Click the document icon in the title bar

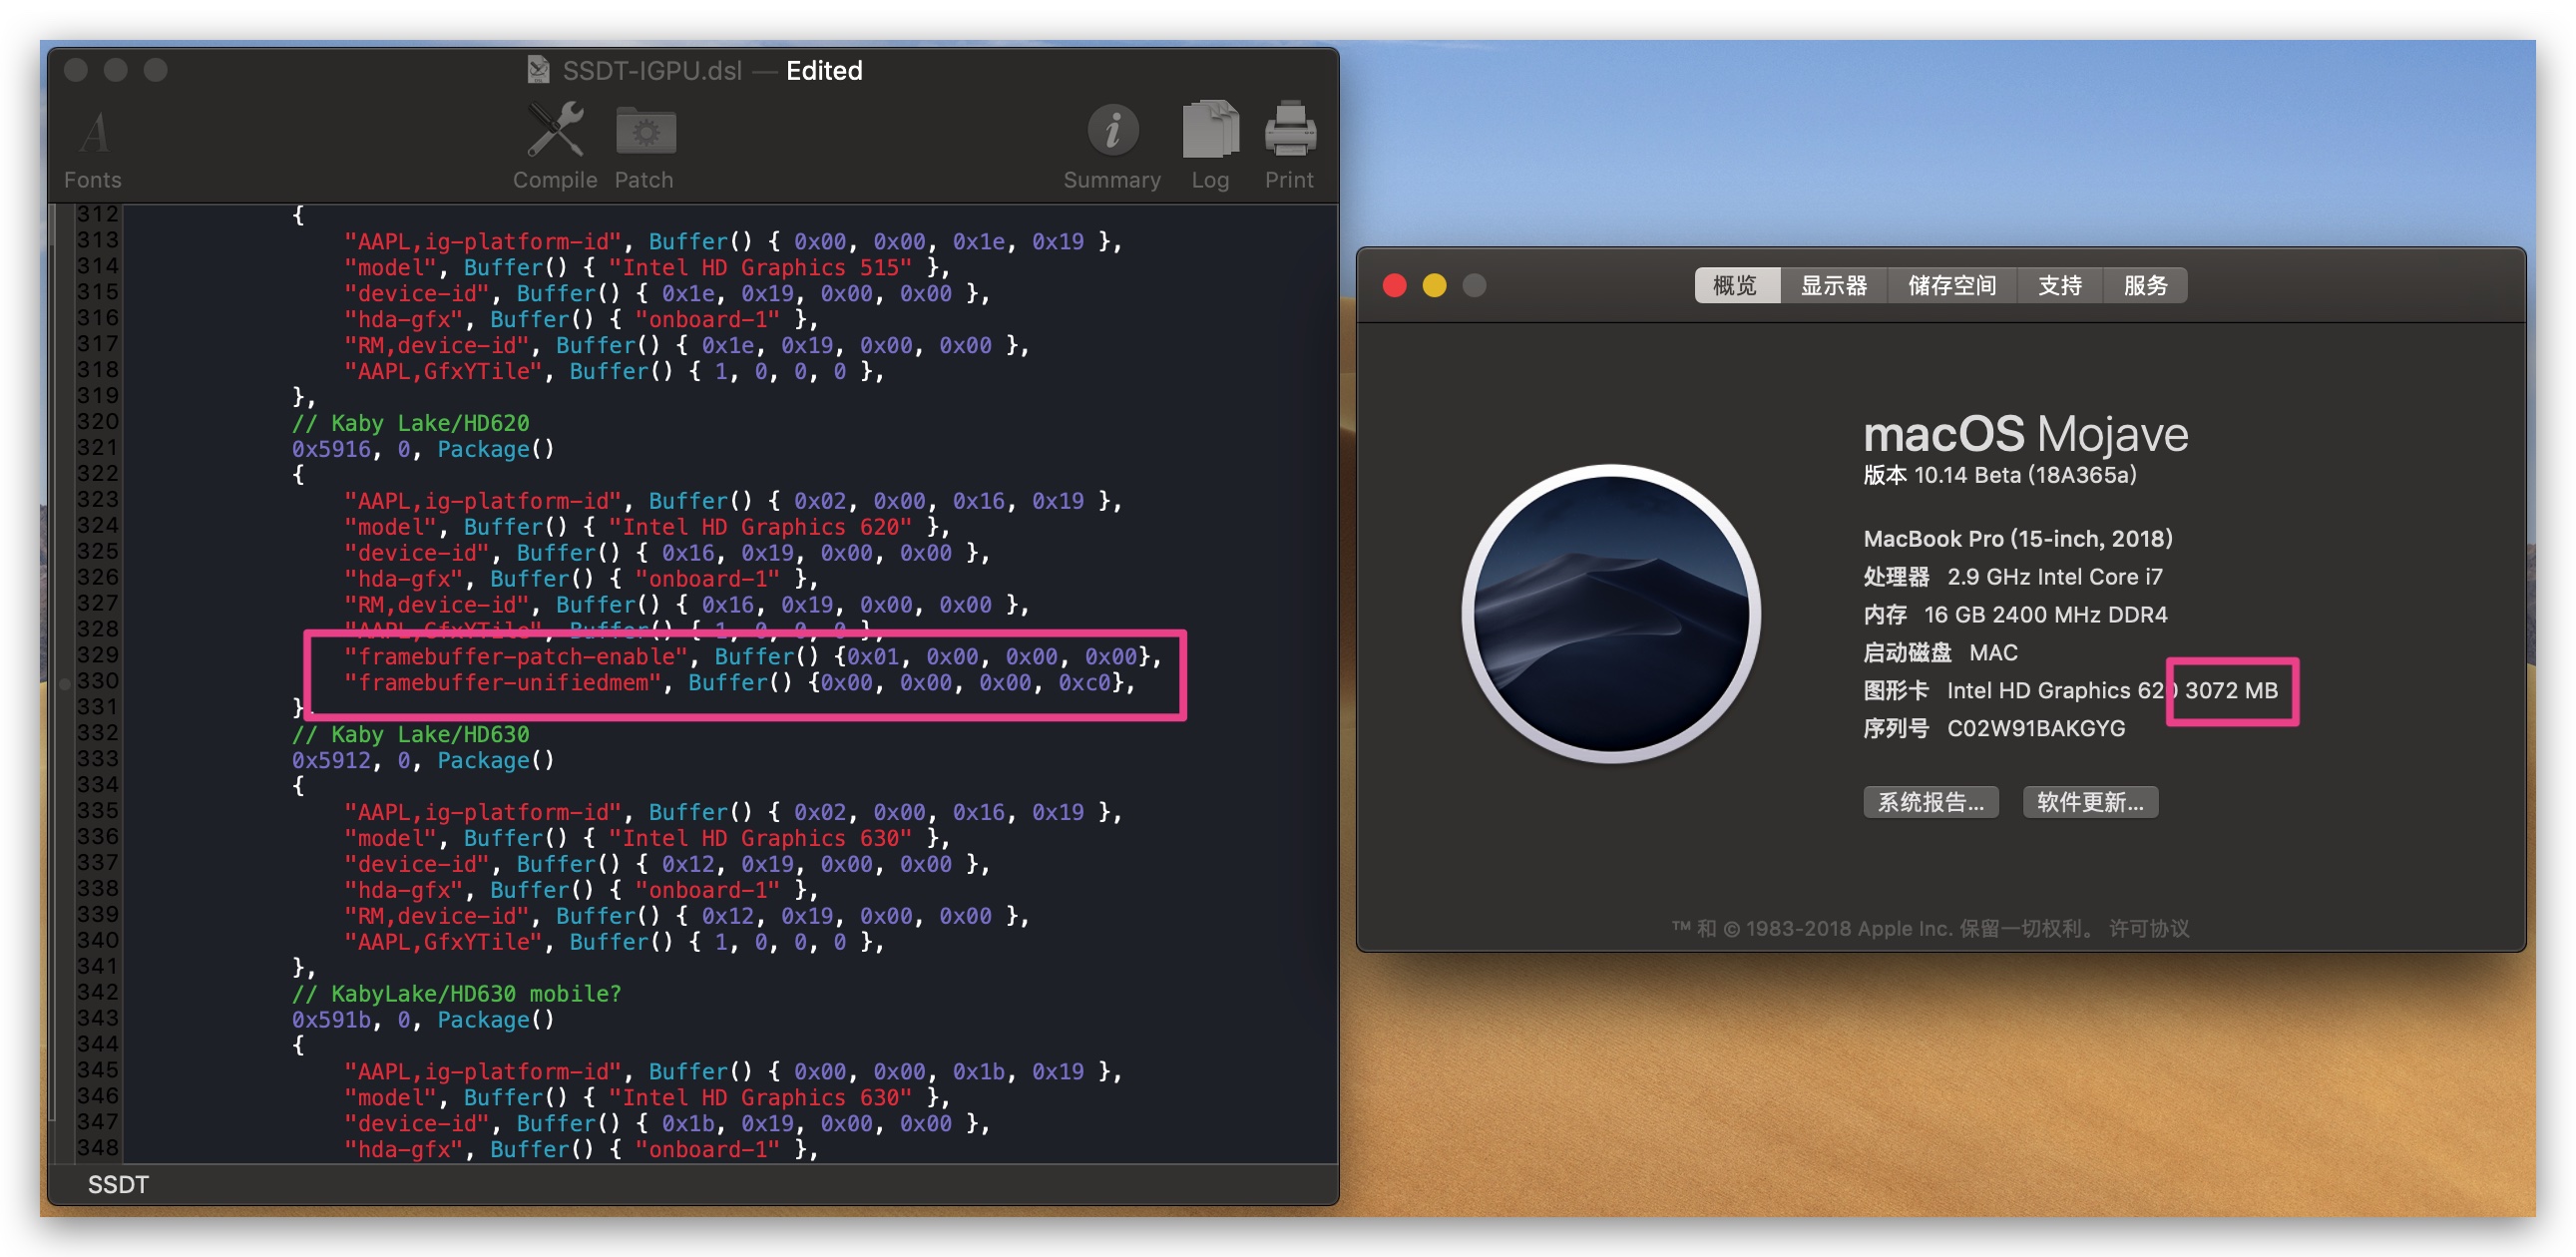[x=538, y=70]
